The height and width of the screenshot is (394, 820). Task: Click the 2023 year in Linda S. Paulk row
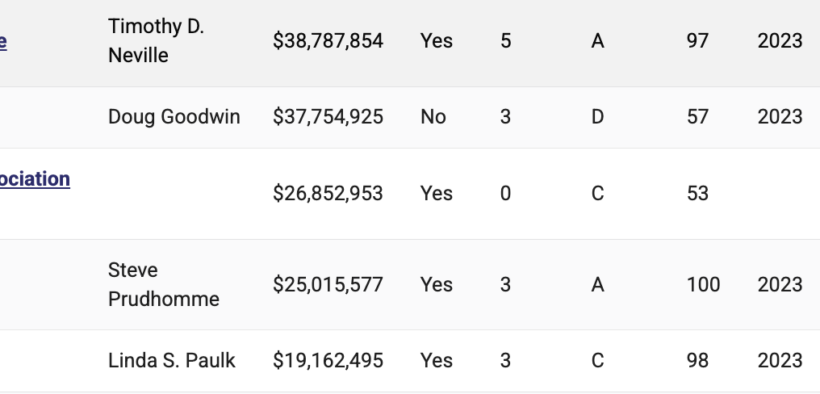[780, 361]
